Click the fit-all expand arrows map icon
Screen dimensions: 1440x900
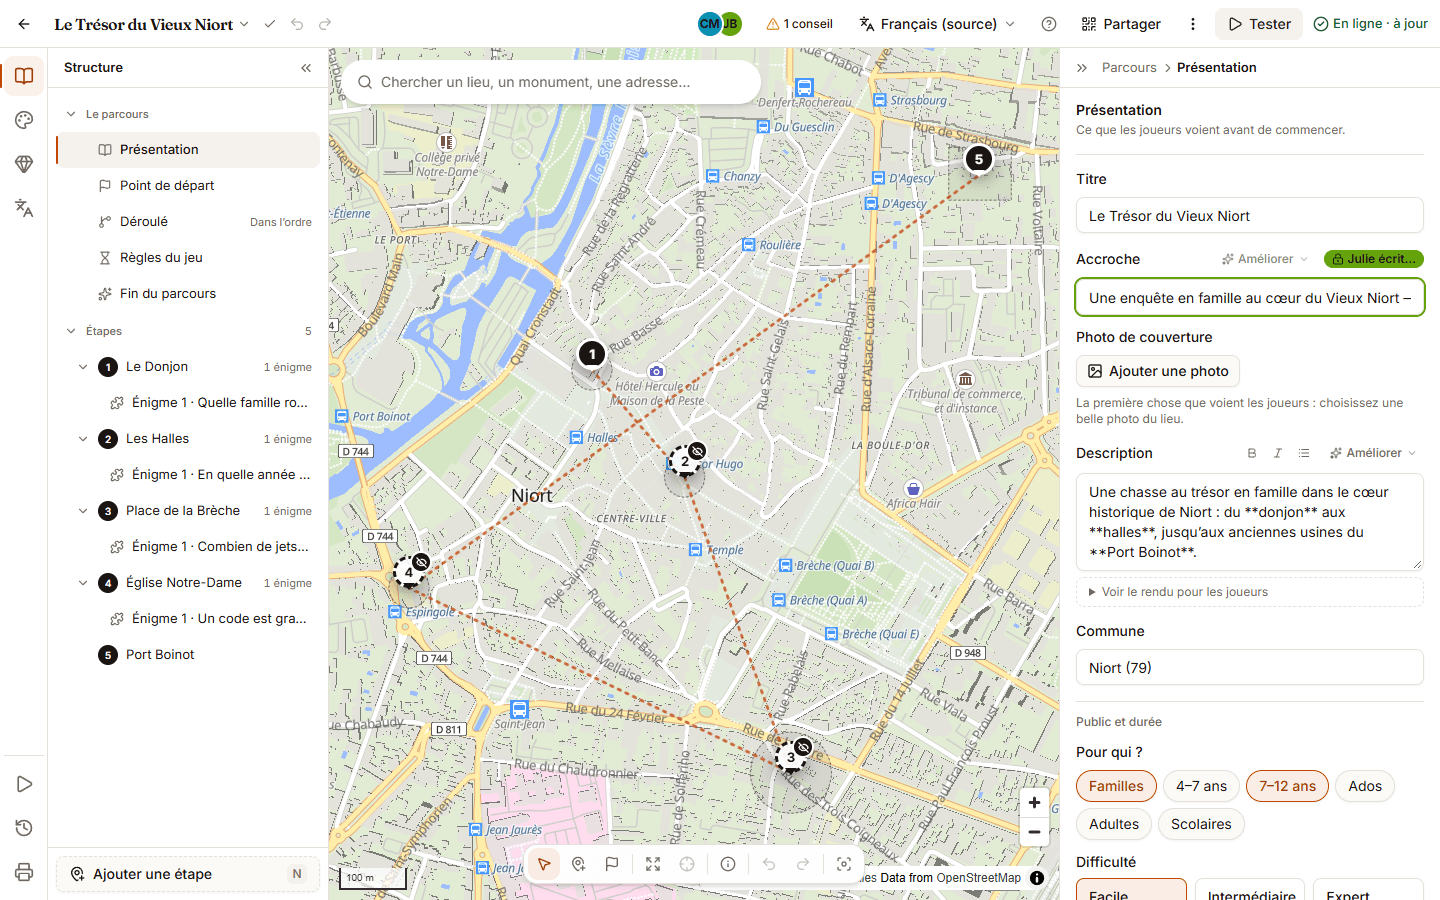(653, 864)
